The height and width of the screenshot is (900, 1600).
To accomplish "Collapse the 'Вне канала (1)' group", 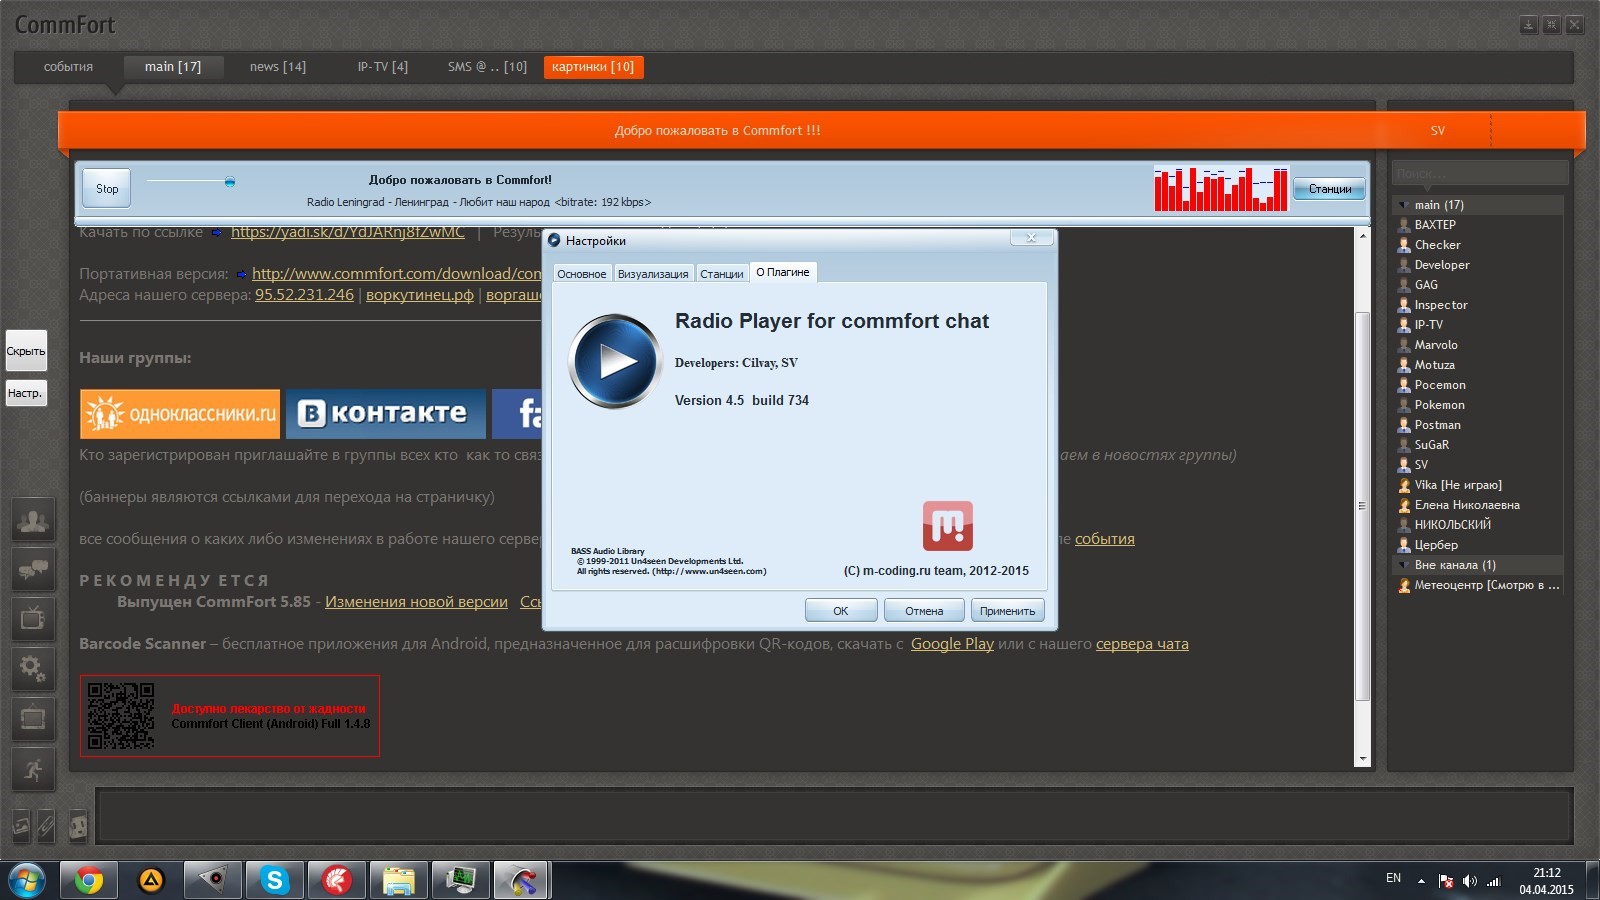I will (1403, 565).
